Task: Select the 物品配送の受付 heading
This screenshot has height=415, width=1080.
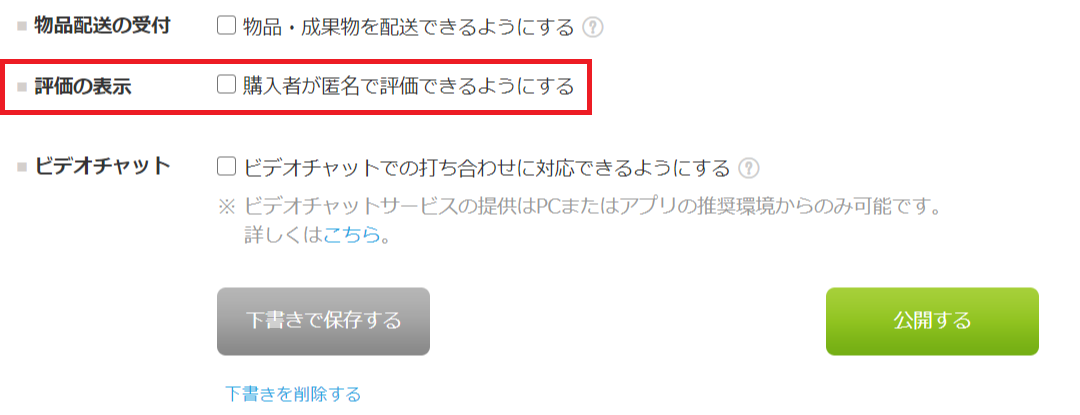Action: (x=103, y=26)
